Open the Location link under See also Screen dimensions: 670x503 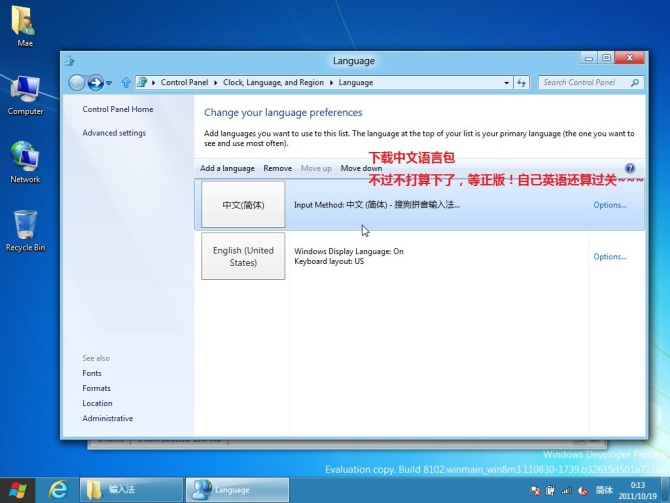click(97, 403)
